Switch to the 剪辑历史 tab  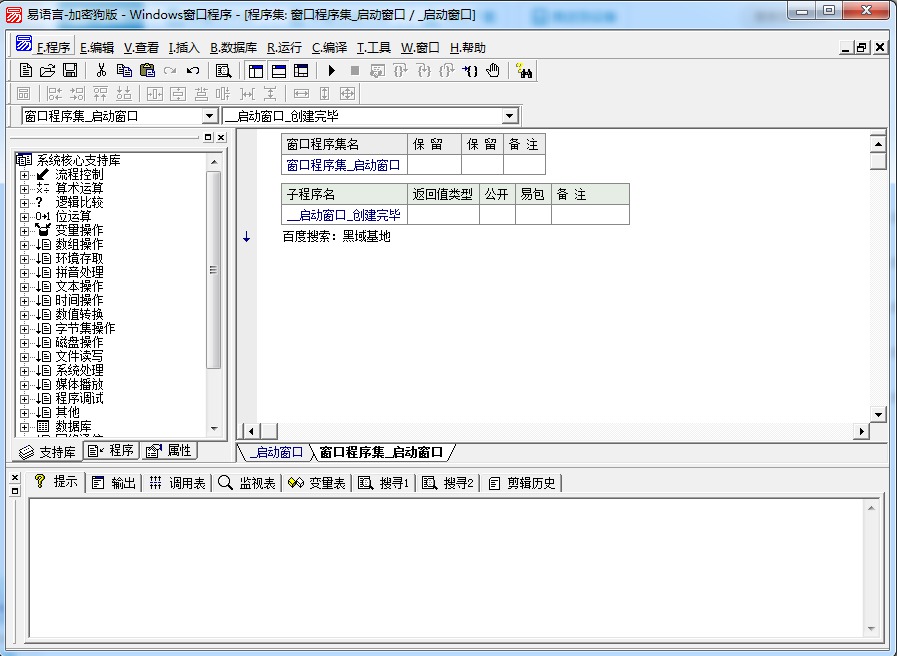click(521, 483)
